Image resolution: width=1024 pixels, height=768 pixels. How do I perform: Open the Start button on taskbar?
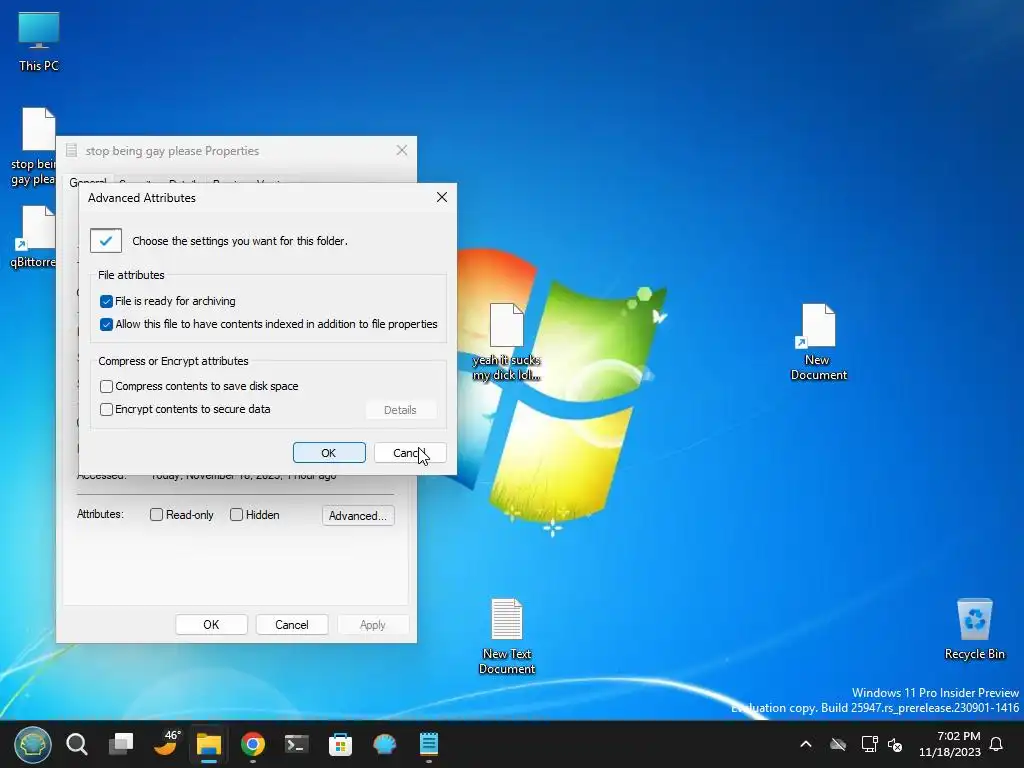(x=33, y=744)
